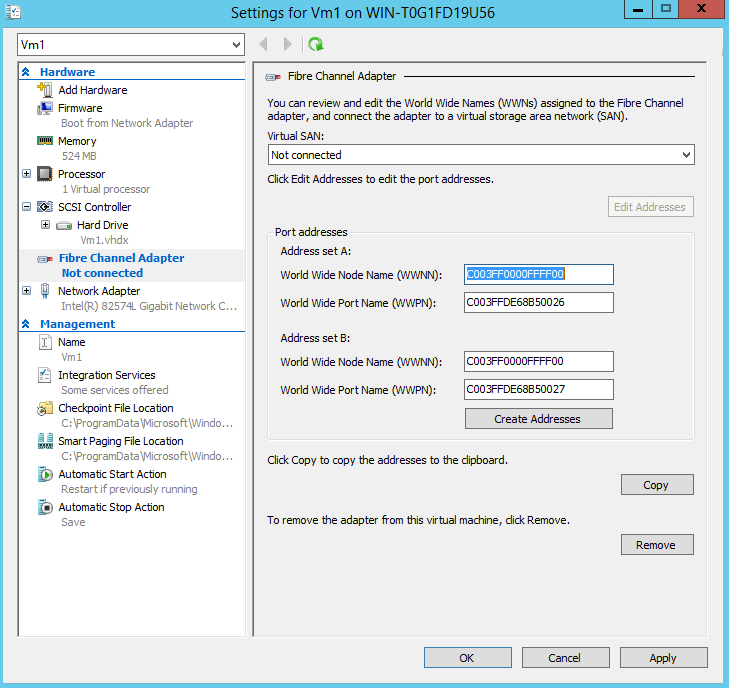The width and height of the screenshot is (729, 688).
Task: Click the Hard Drive icon
Action: click(x=64, y=226)
